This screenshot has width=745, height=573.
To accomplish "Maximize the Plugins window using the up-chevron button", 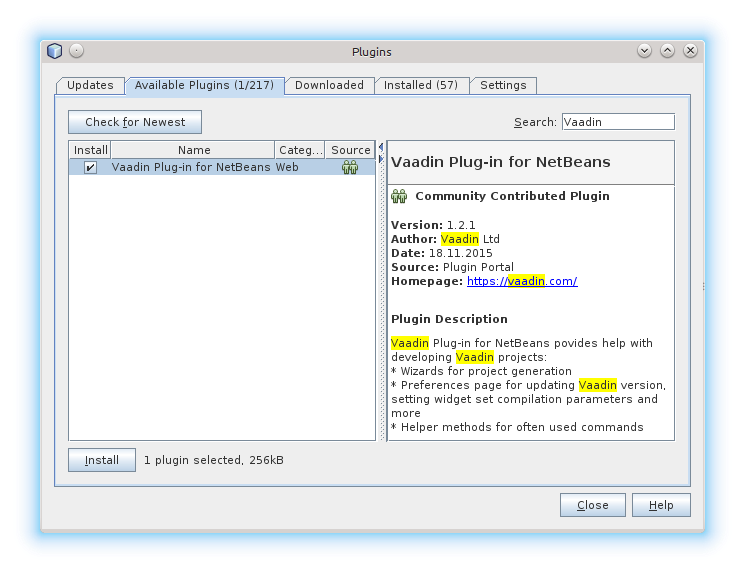I will point(668,50).
